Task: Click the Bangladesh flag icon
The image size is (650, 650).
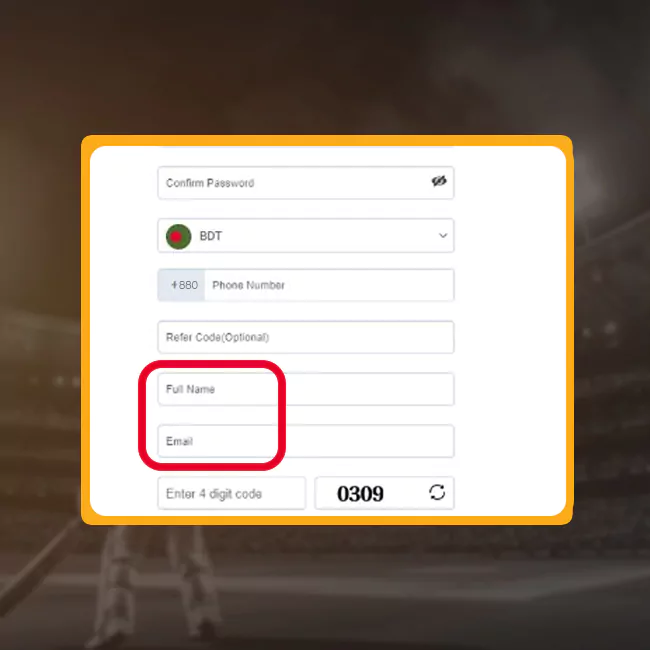Action: click(178, 236)
